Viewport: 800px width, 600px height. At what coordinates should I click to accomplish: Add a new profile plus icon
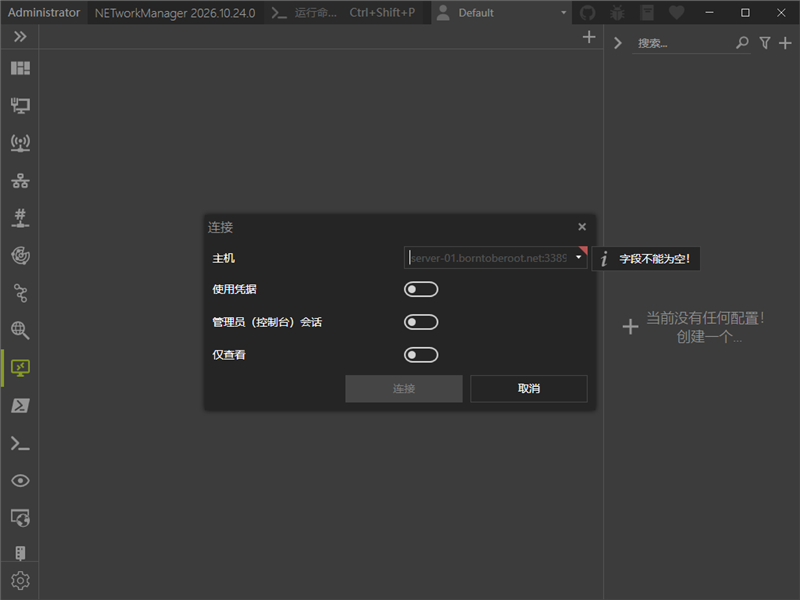[x=785, y=43]
